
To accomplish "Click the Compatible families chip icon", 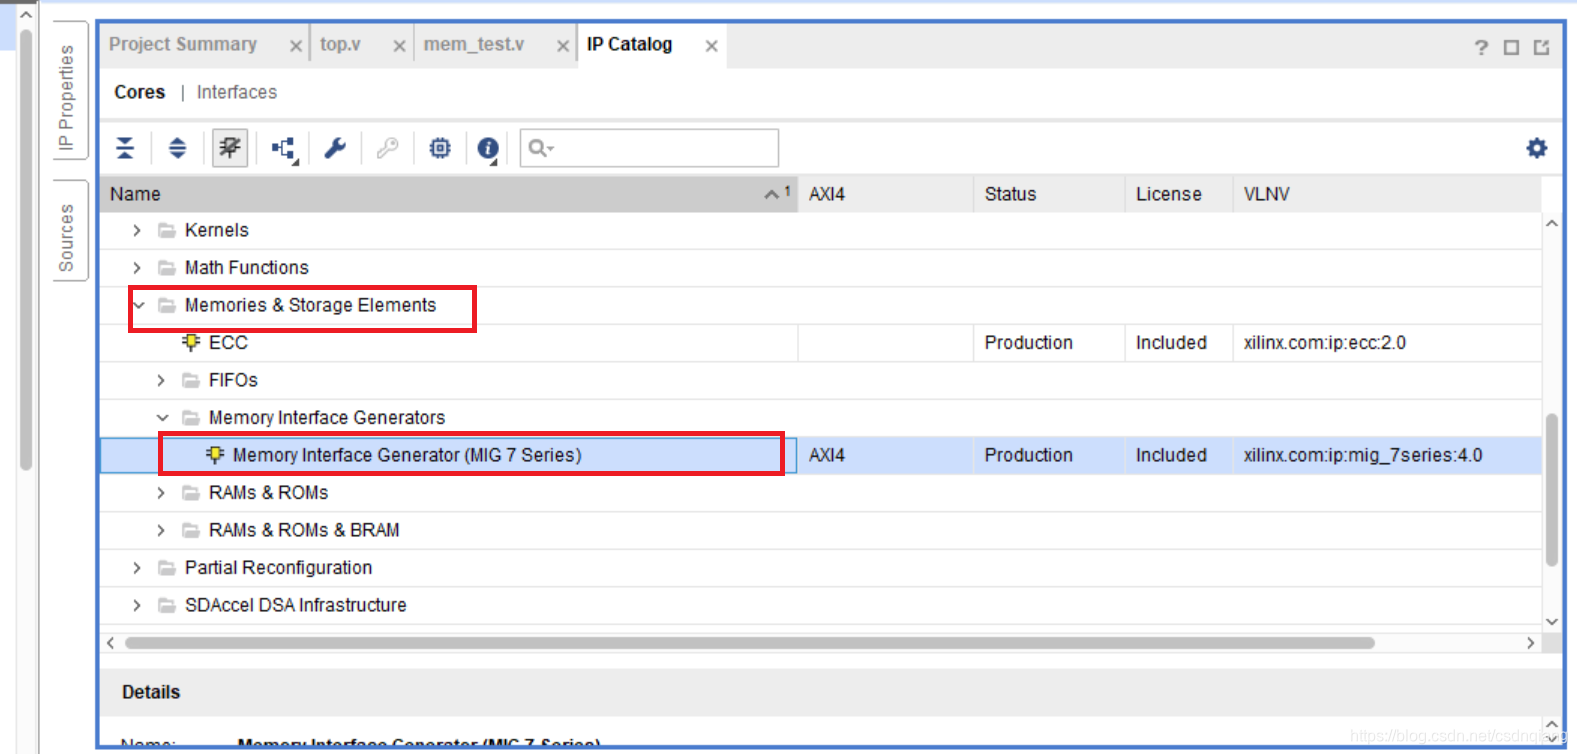I will [x=440, y=148].
